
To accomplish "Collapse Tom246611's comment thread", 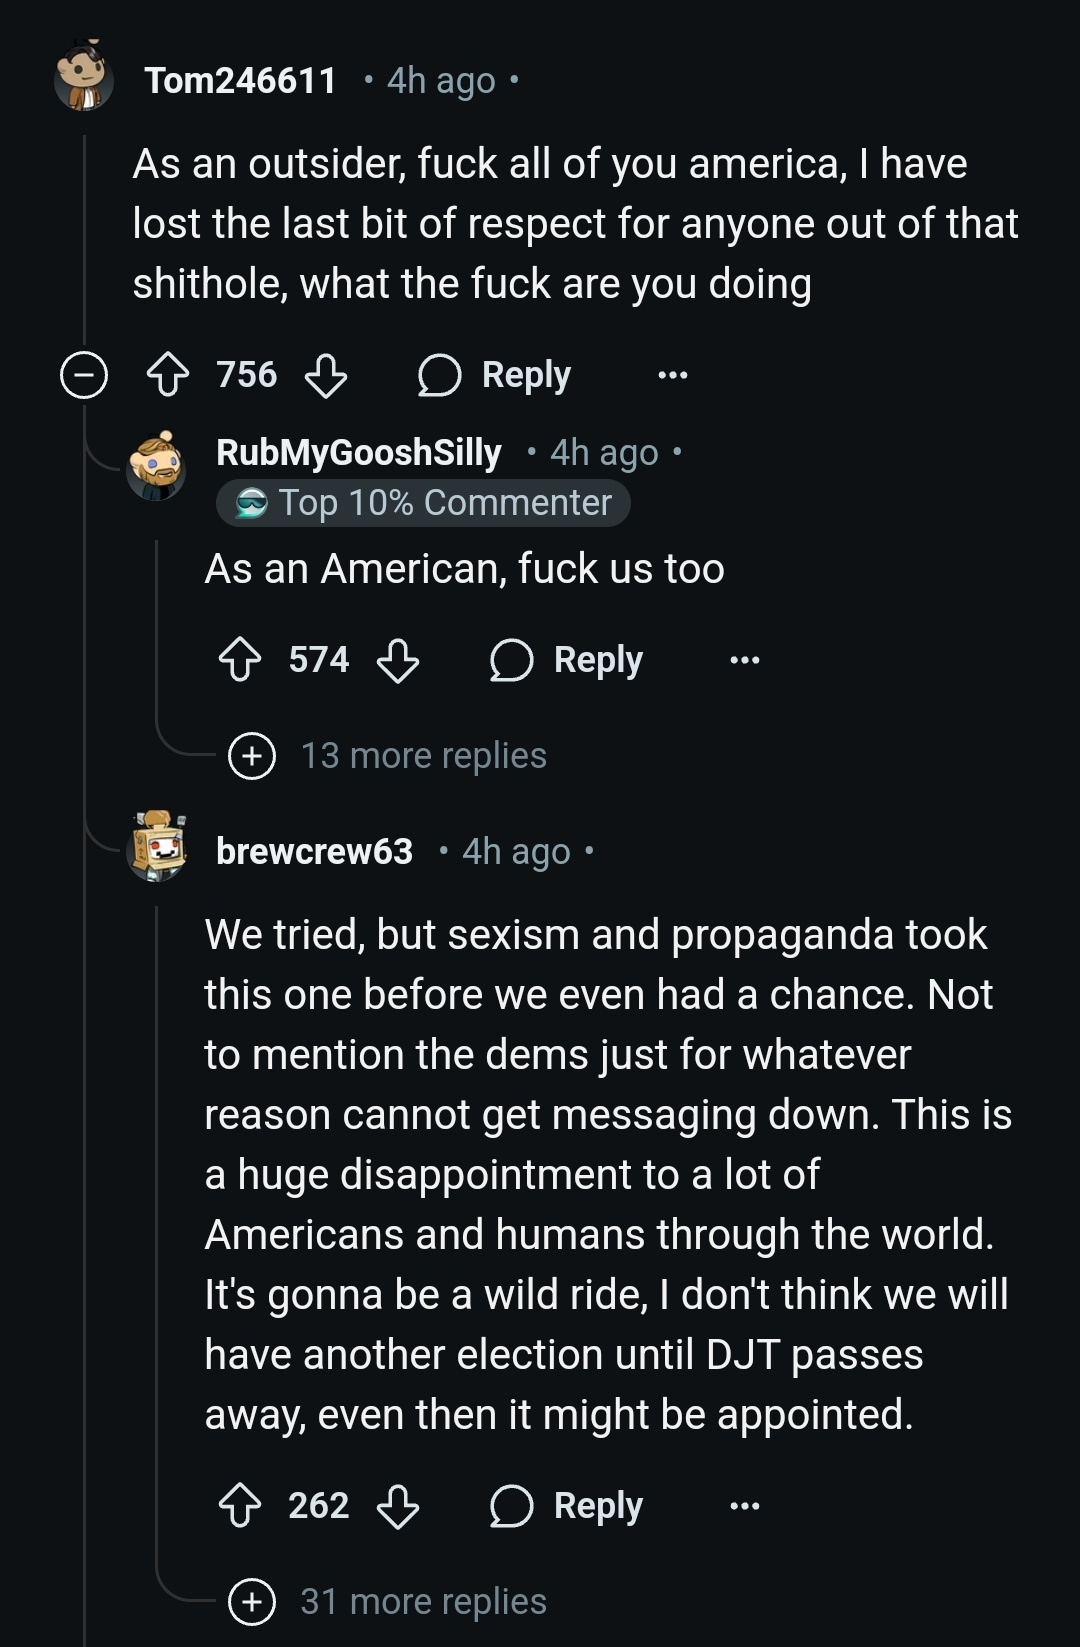I will [x=84, y=376].
